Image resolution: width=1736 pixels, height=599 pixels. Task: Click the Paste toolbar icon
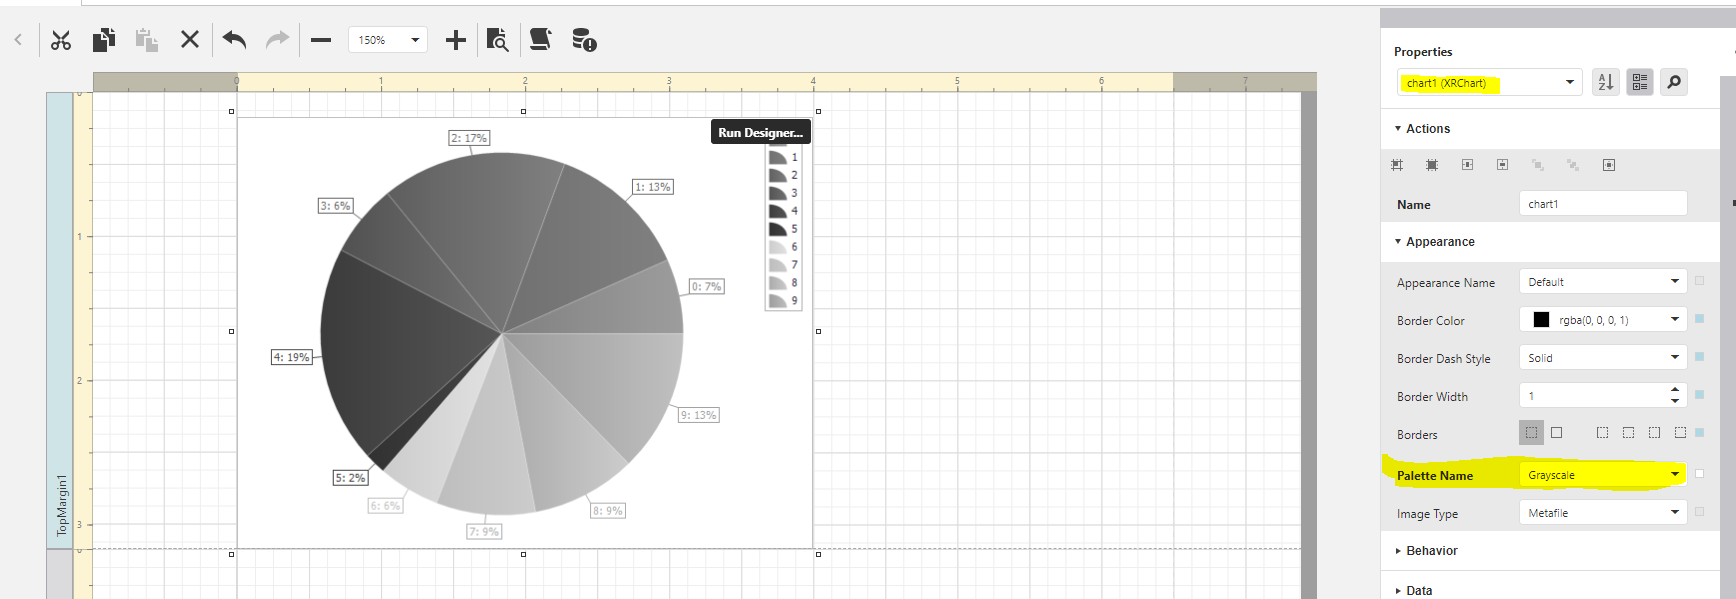pos(147,40)
